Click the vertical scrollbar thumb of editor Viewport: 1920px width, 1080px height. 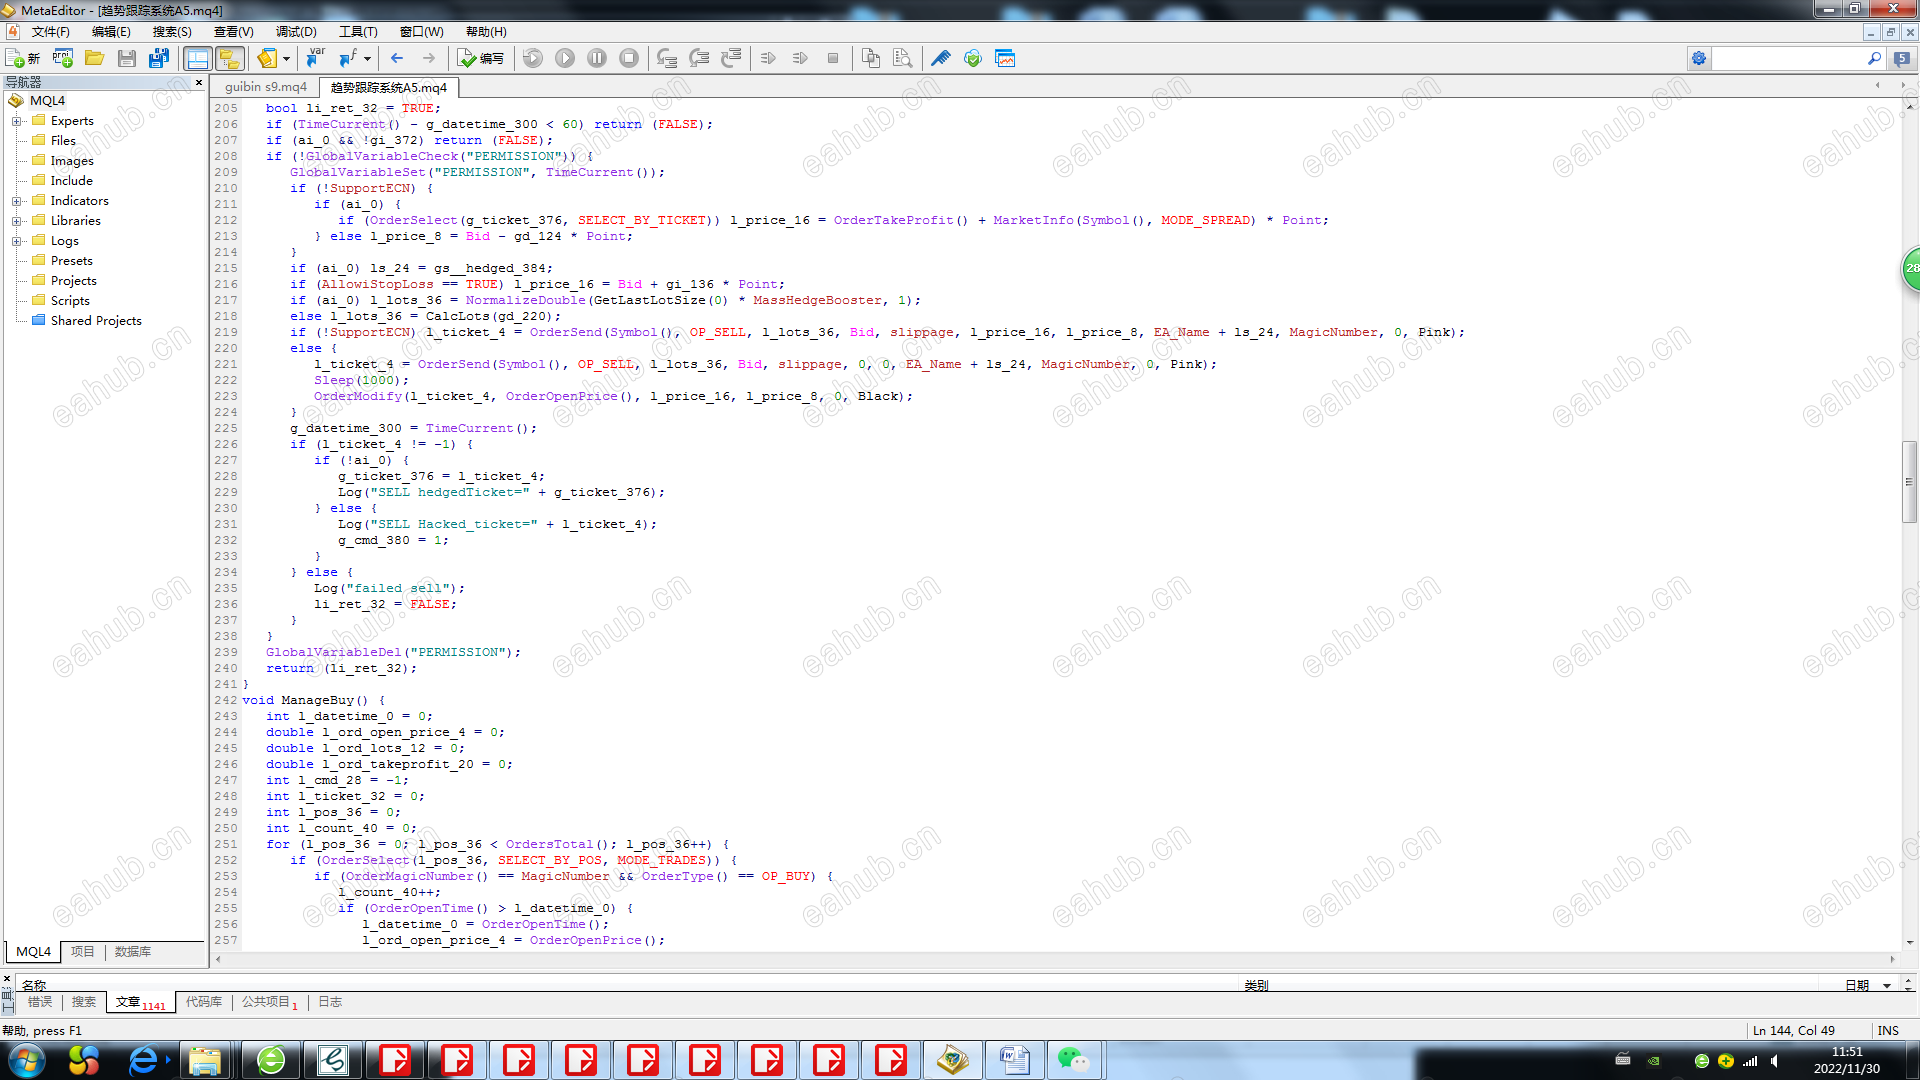1909,481
